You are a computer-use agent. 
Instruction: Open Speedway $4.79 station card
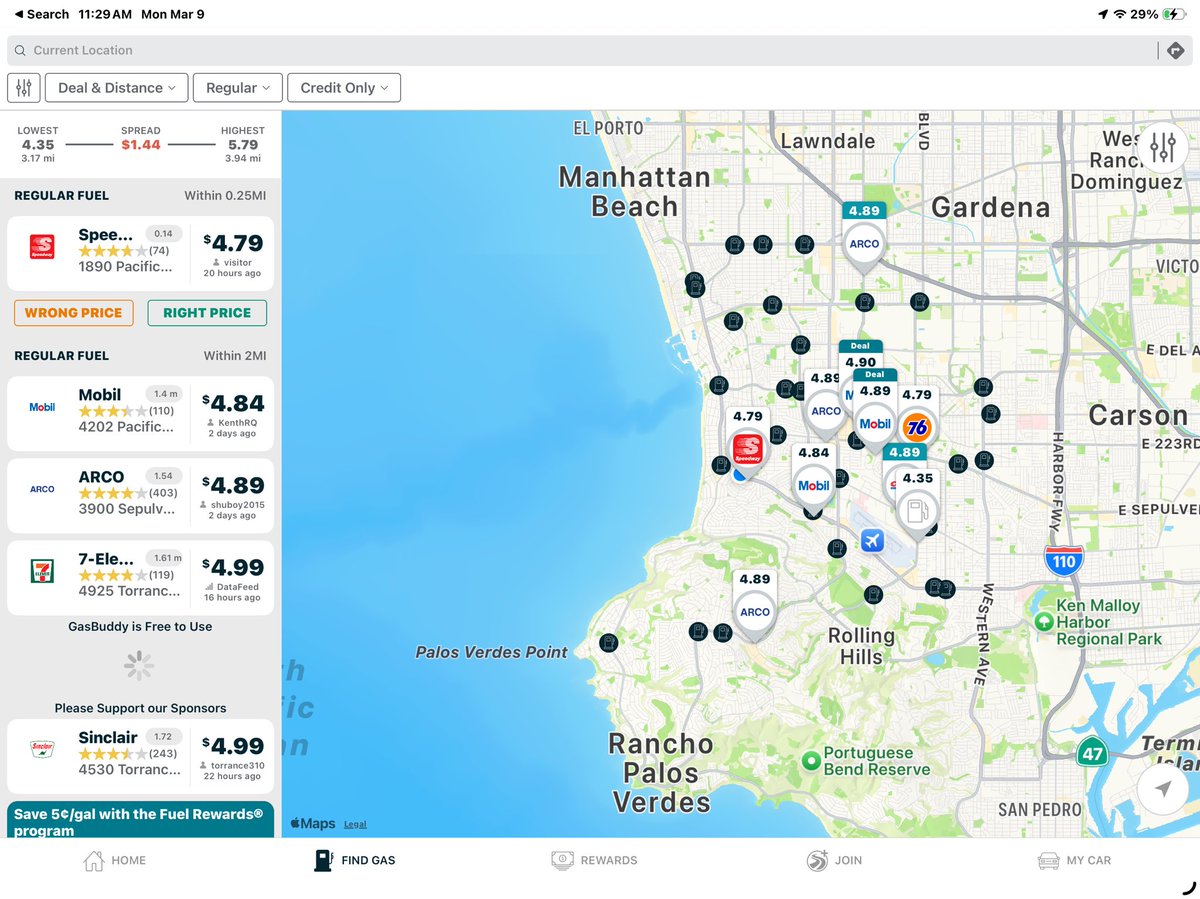[x=140, y=254]
